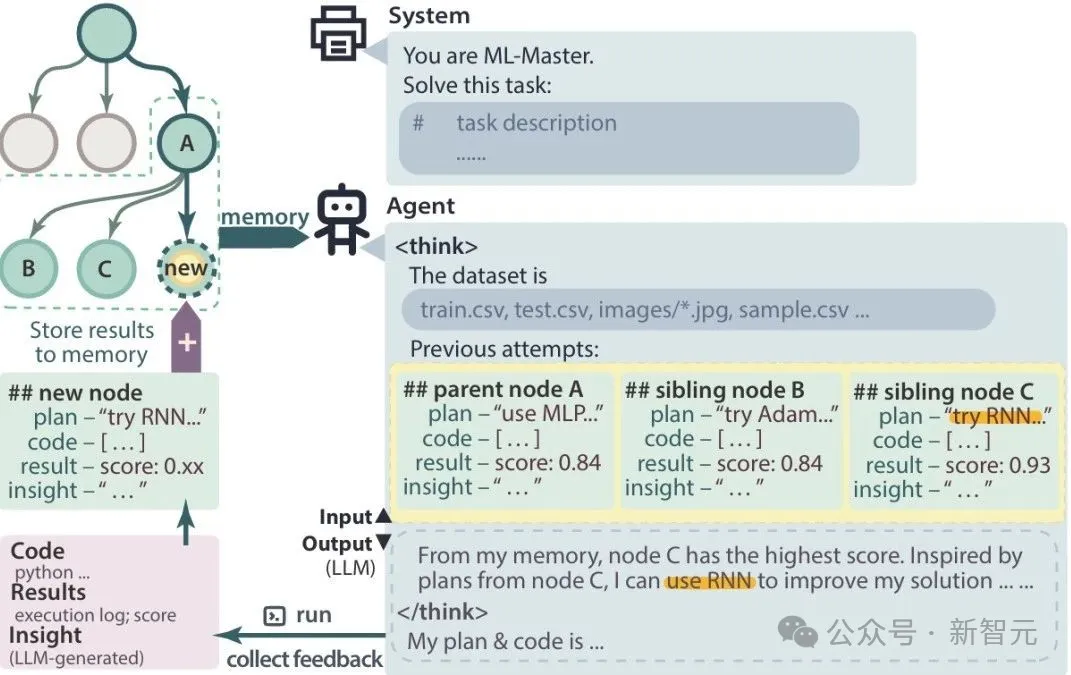Select the highlighted new node
1071x675 pixels.
coord(186,268)
